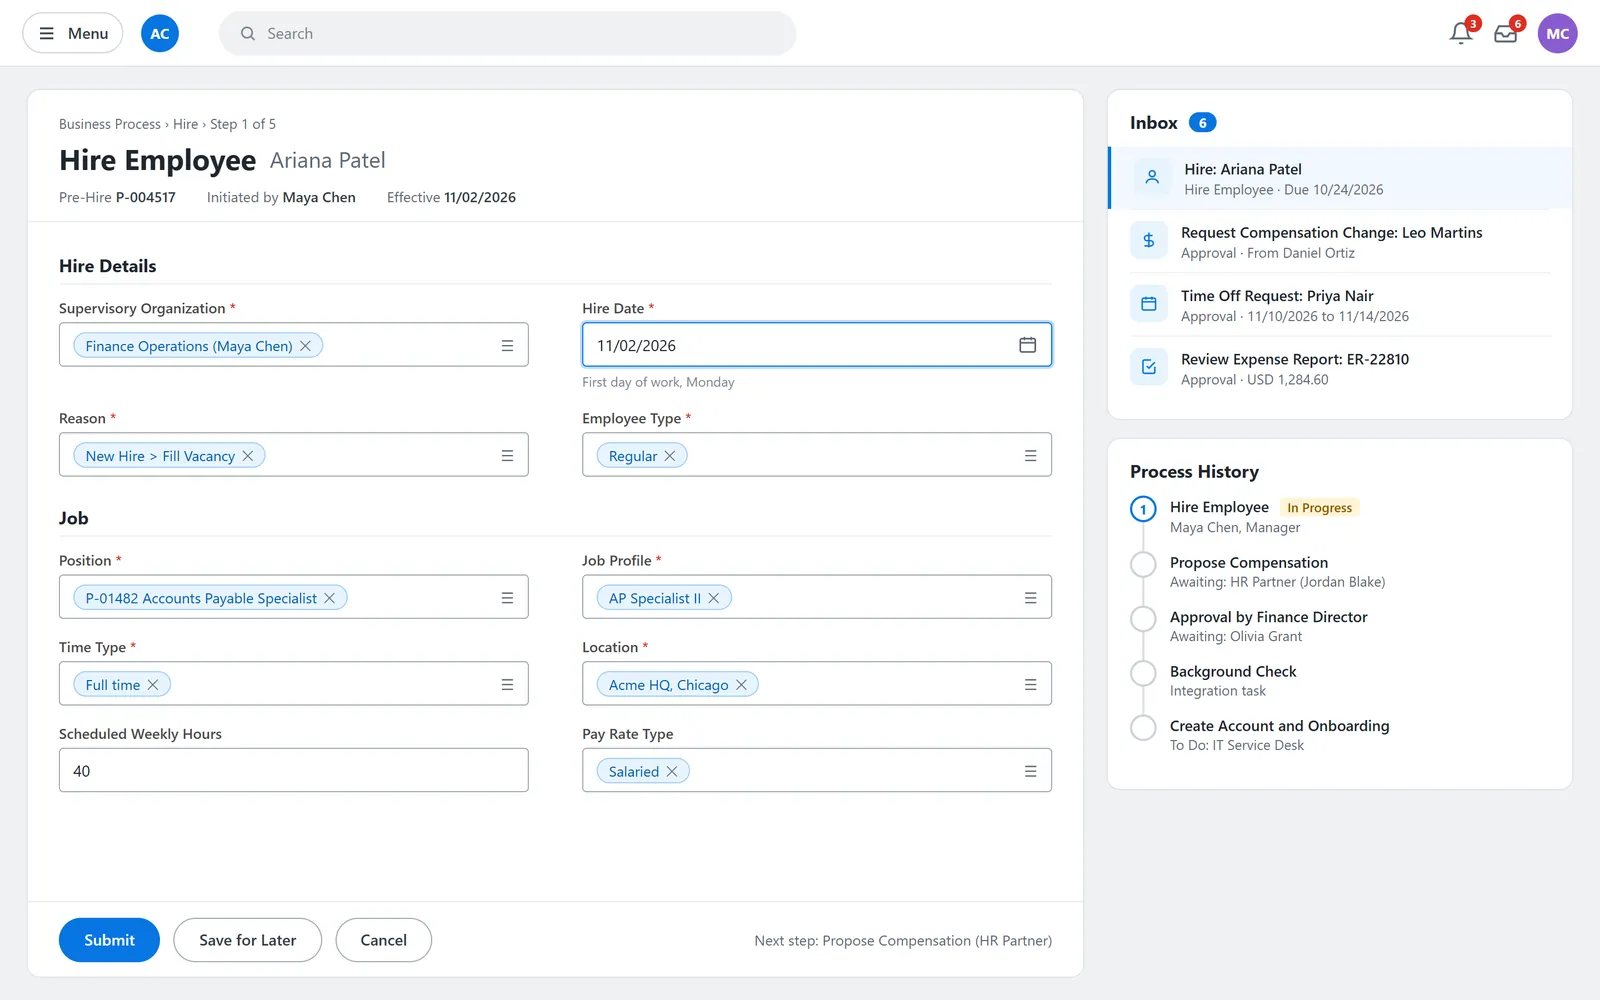Remove the Acme HQ, Chicago chip
The width and height of the screenshot is (1600, 1000).
(x=741, y=685)
